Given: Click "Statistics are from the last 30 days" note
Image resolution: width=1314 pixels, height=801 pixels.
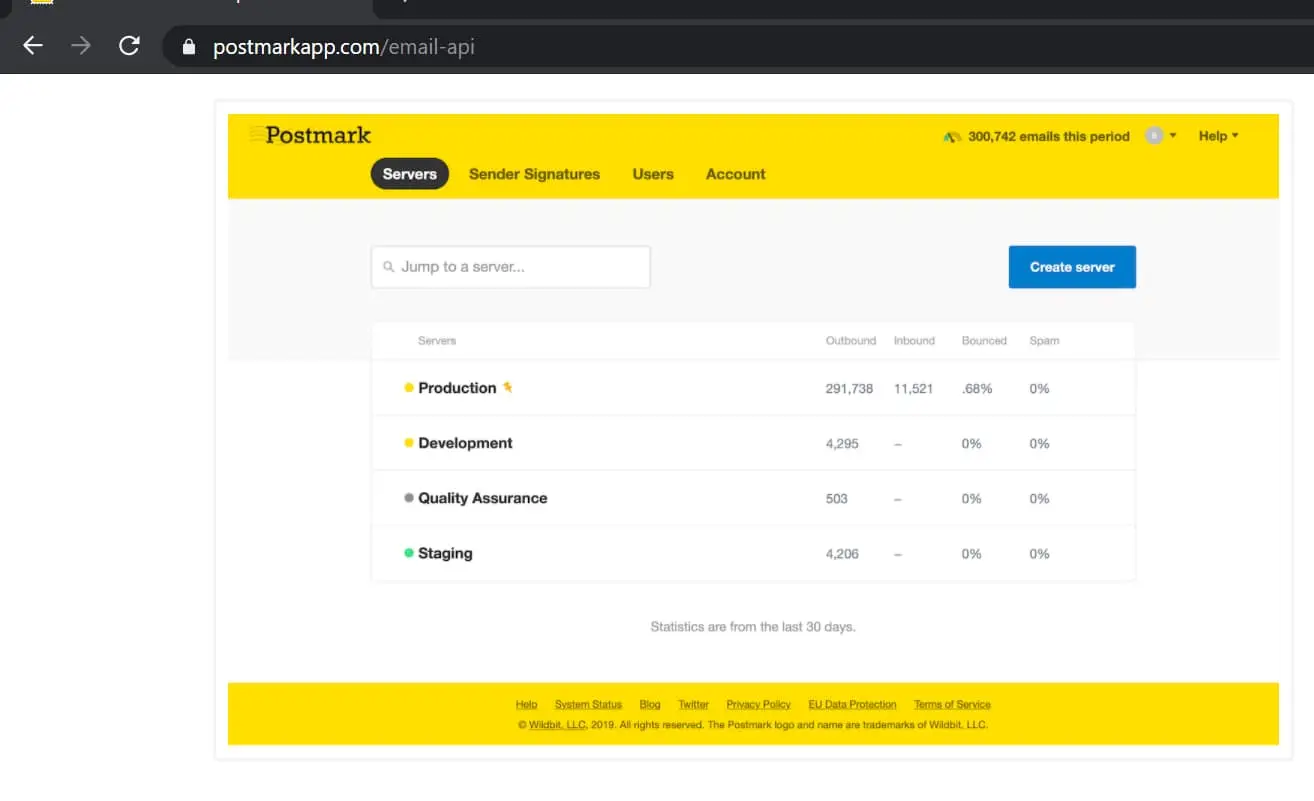Looking at the screenshot, I should (x=753, y=627).
